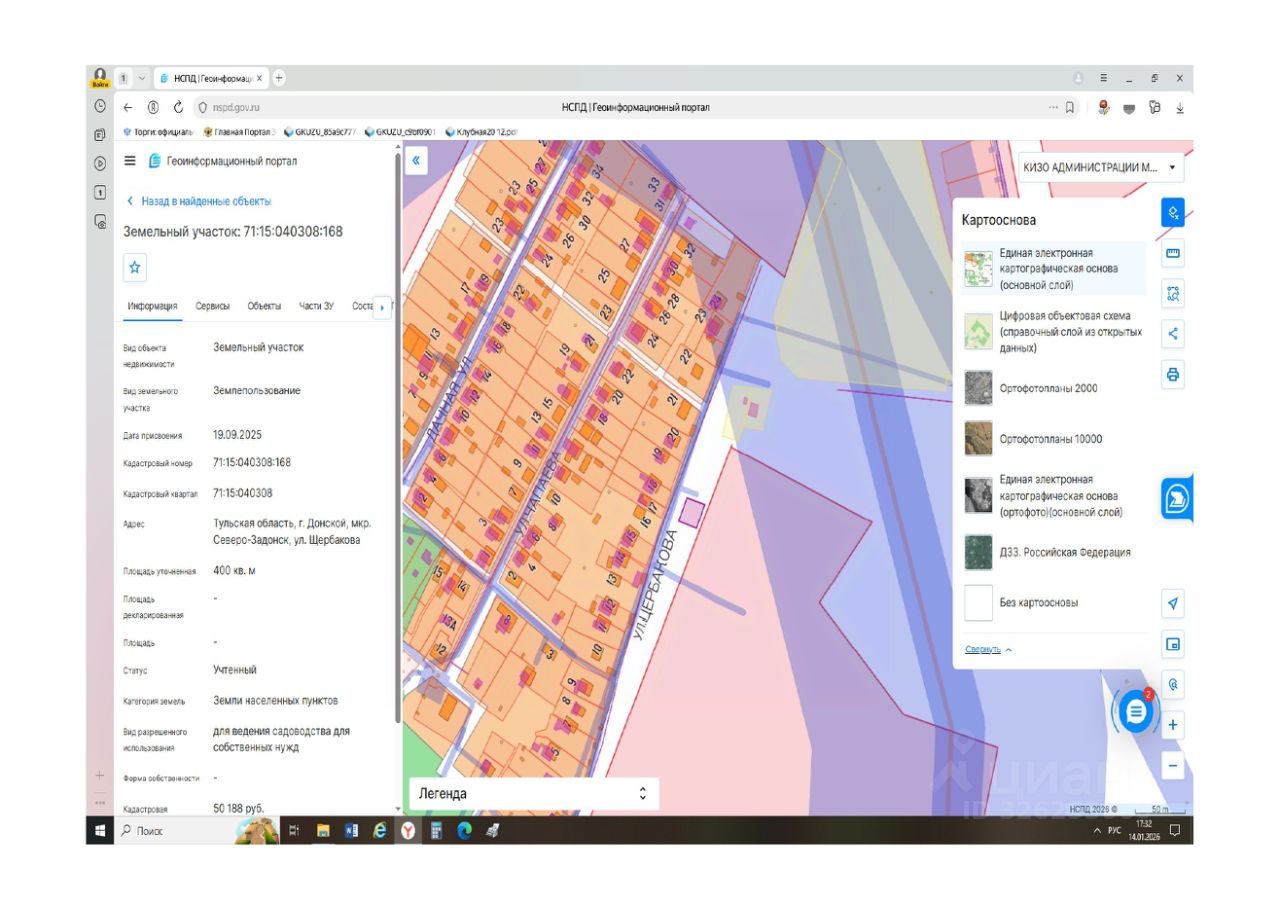Screen dimensions: 1280x905
Task: Open the Windows notification center
Action: [x=1175, y=830]
